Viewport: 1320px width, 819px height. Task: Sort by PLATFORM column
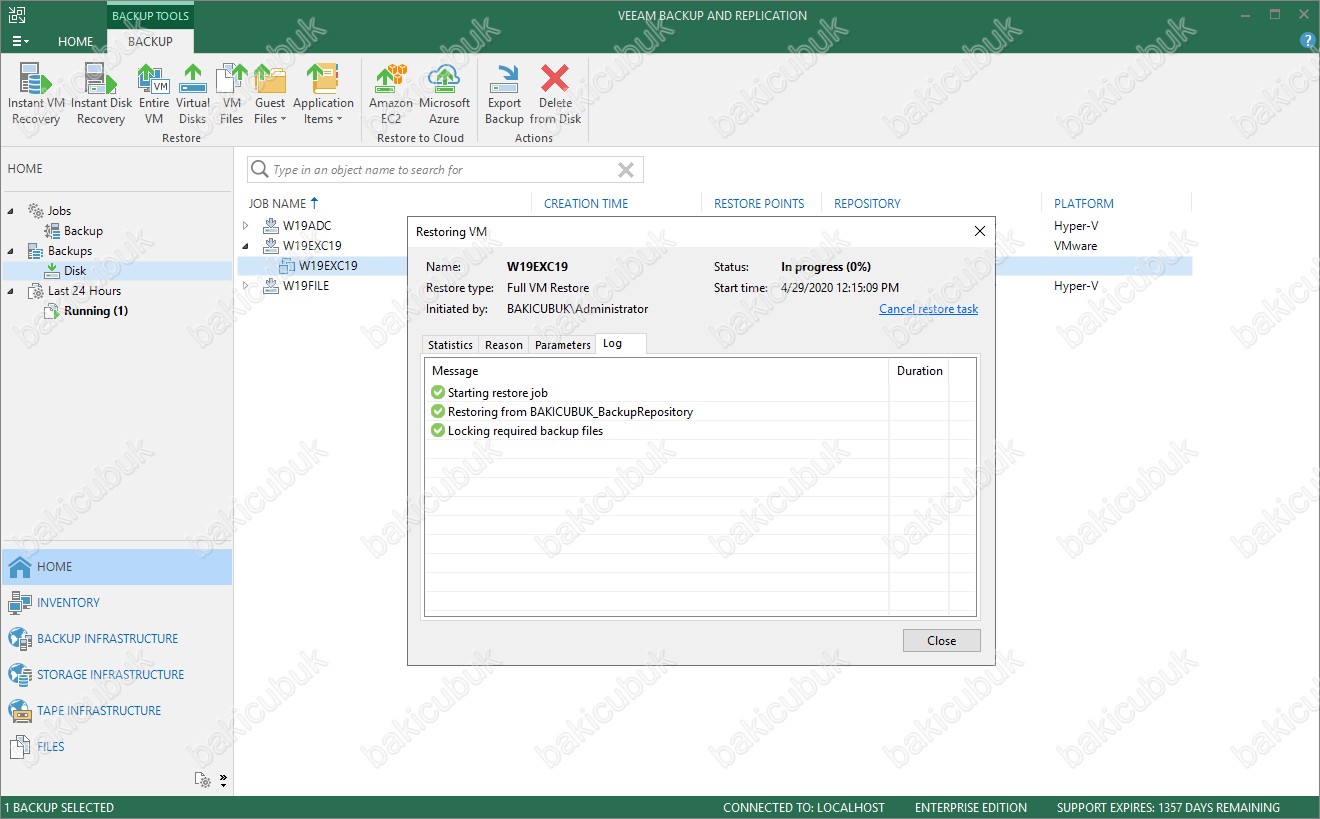(x=1084, y=203)
